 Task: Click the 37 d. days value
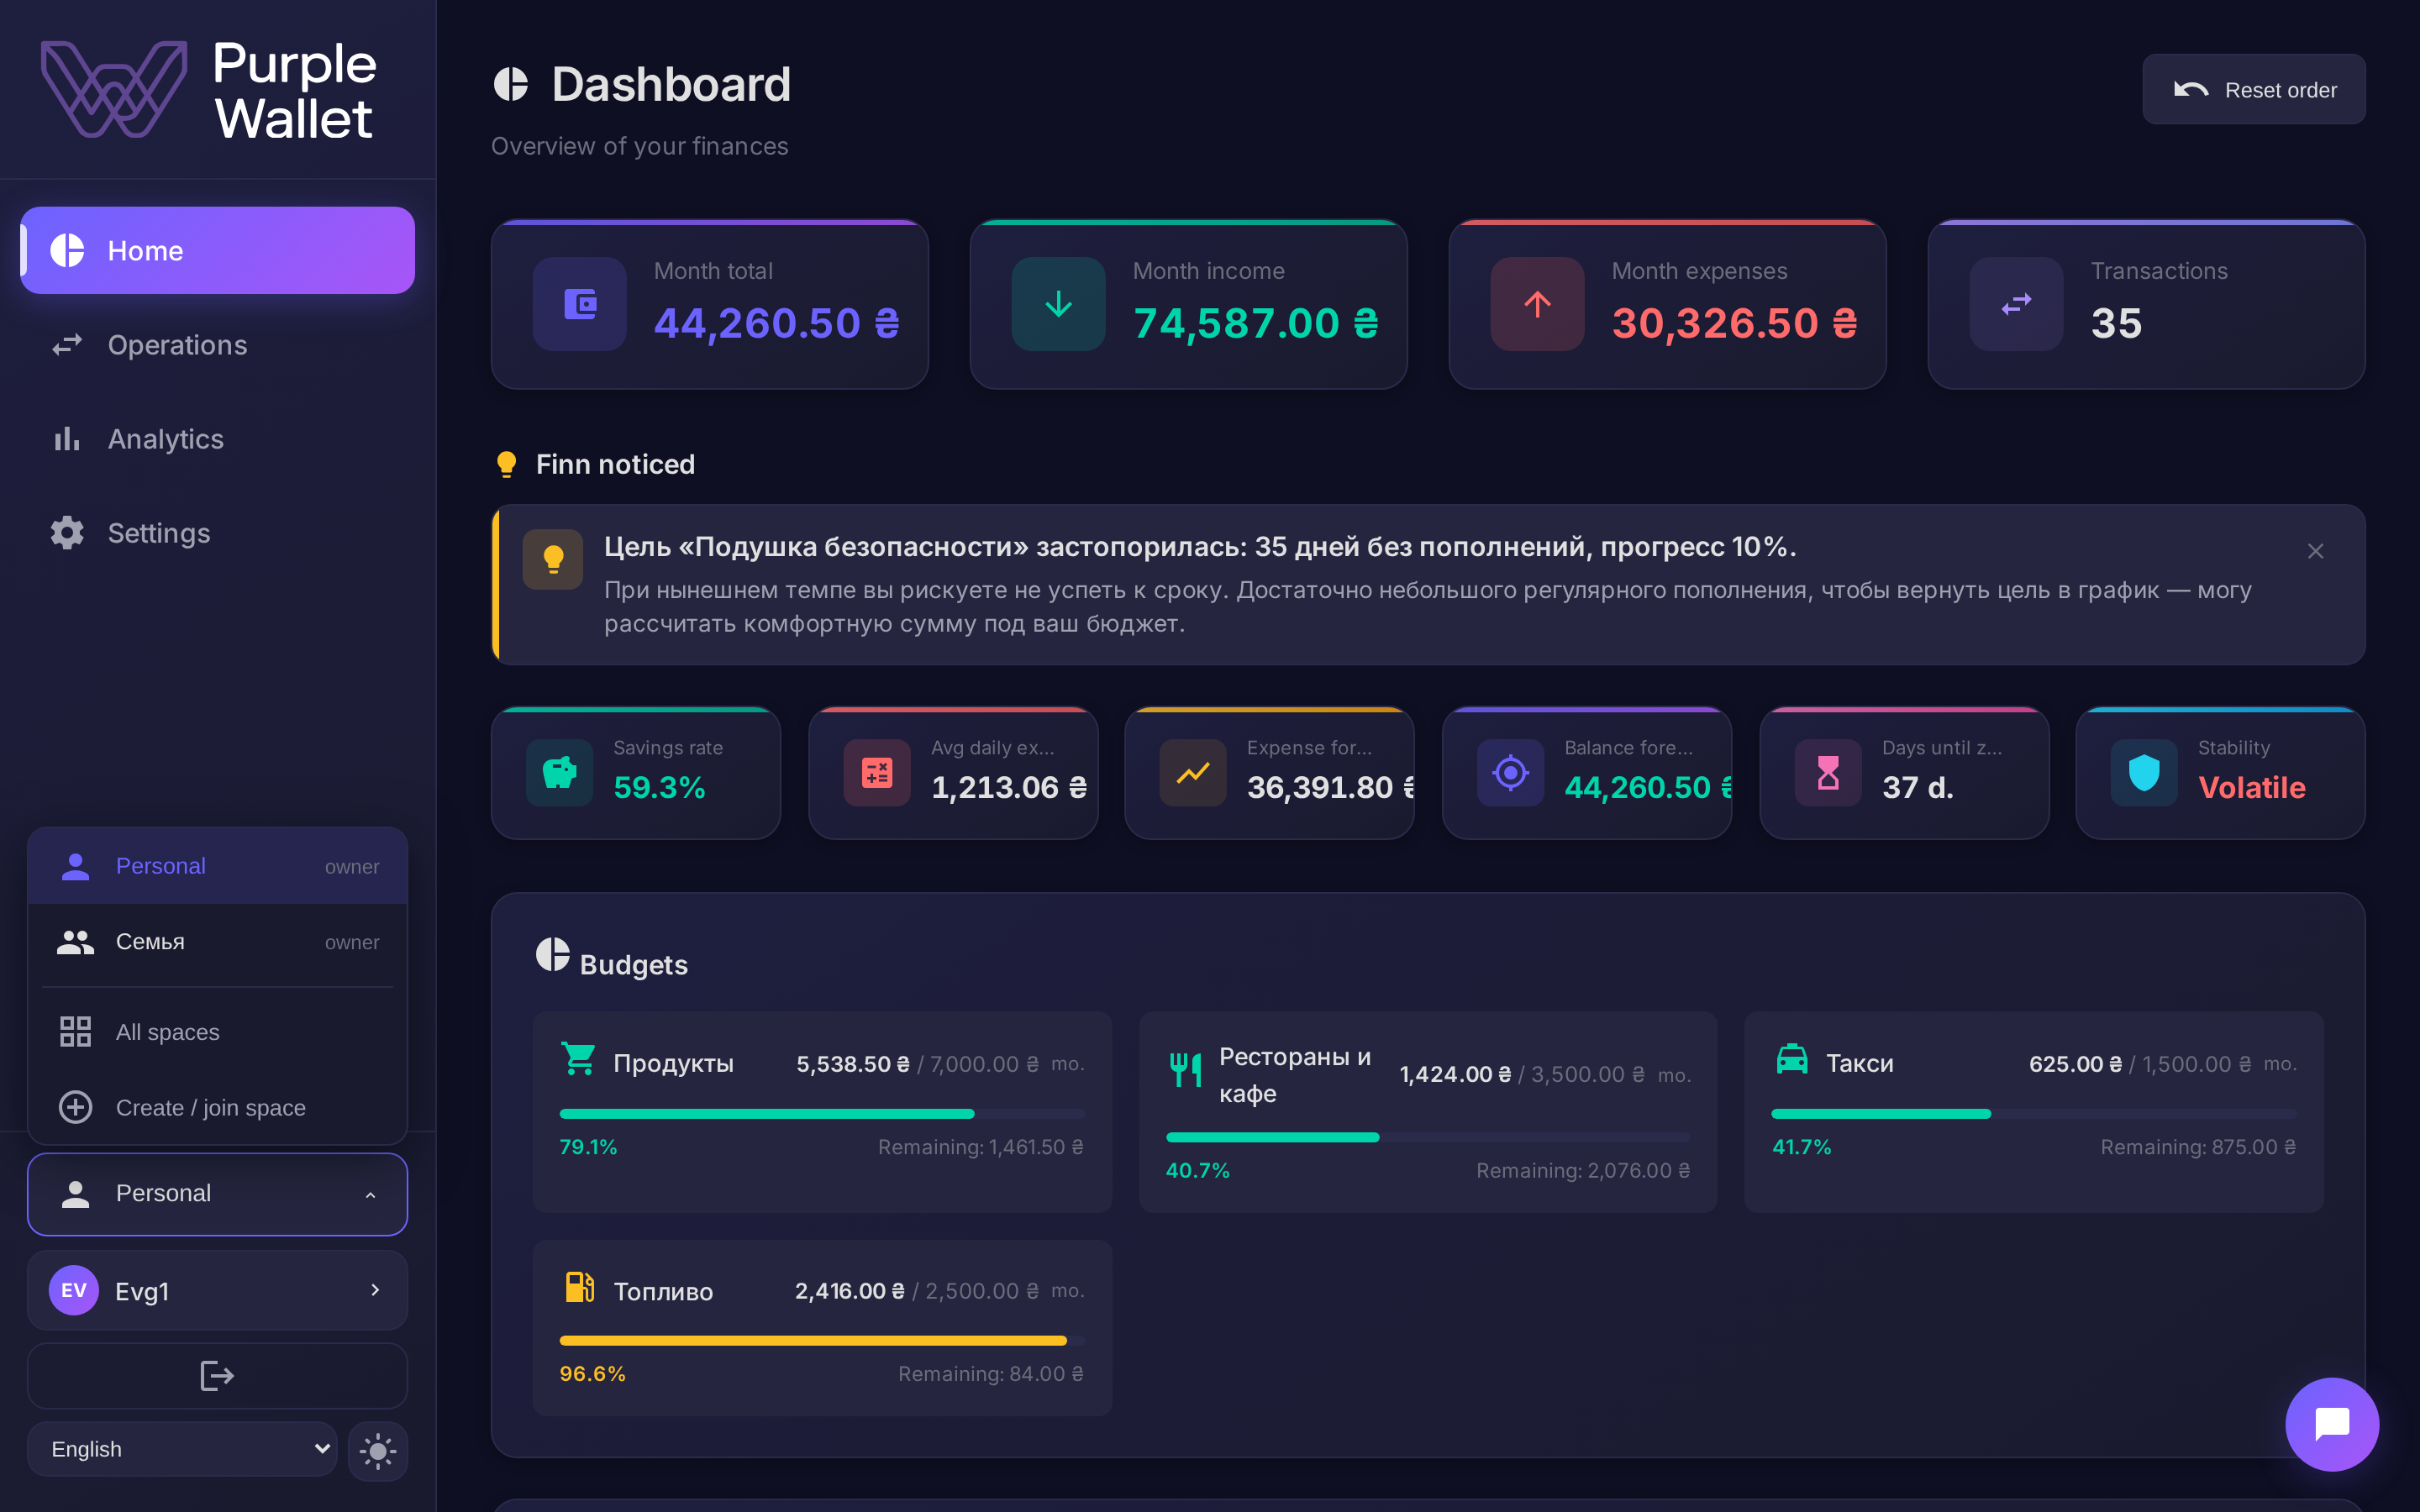click(x=1917, y=787)
